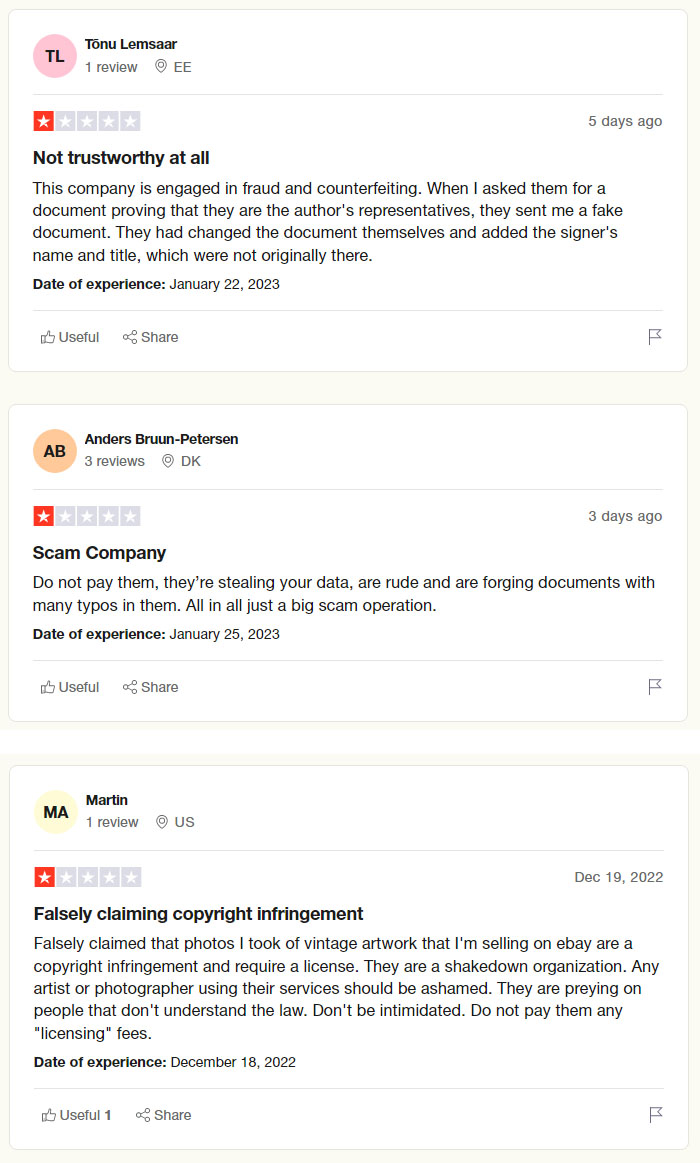Click the thumbs-up icon on Martin's review
700x1163 pixels.
[x=48, y=1115]
